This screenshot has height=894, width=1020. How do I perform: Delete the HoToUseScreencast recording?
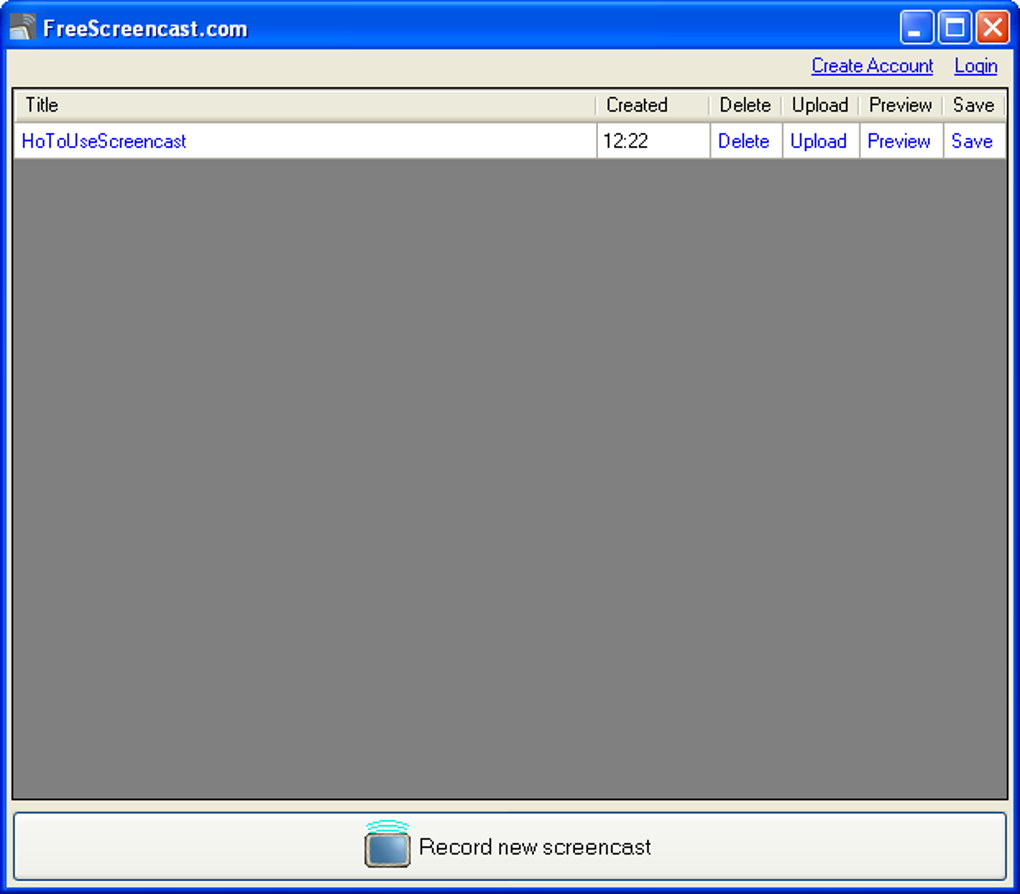tap(744, 141)
